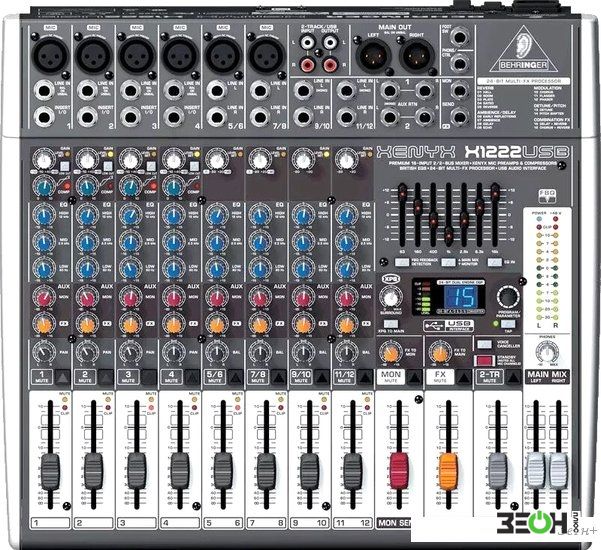This screenshot has width=601, height=550.
Task: Click the blue FX program display
Action: point(461,297)
